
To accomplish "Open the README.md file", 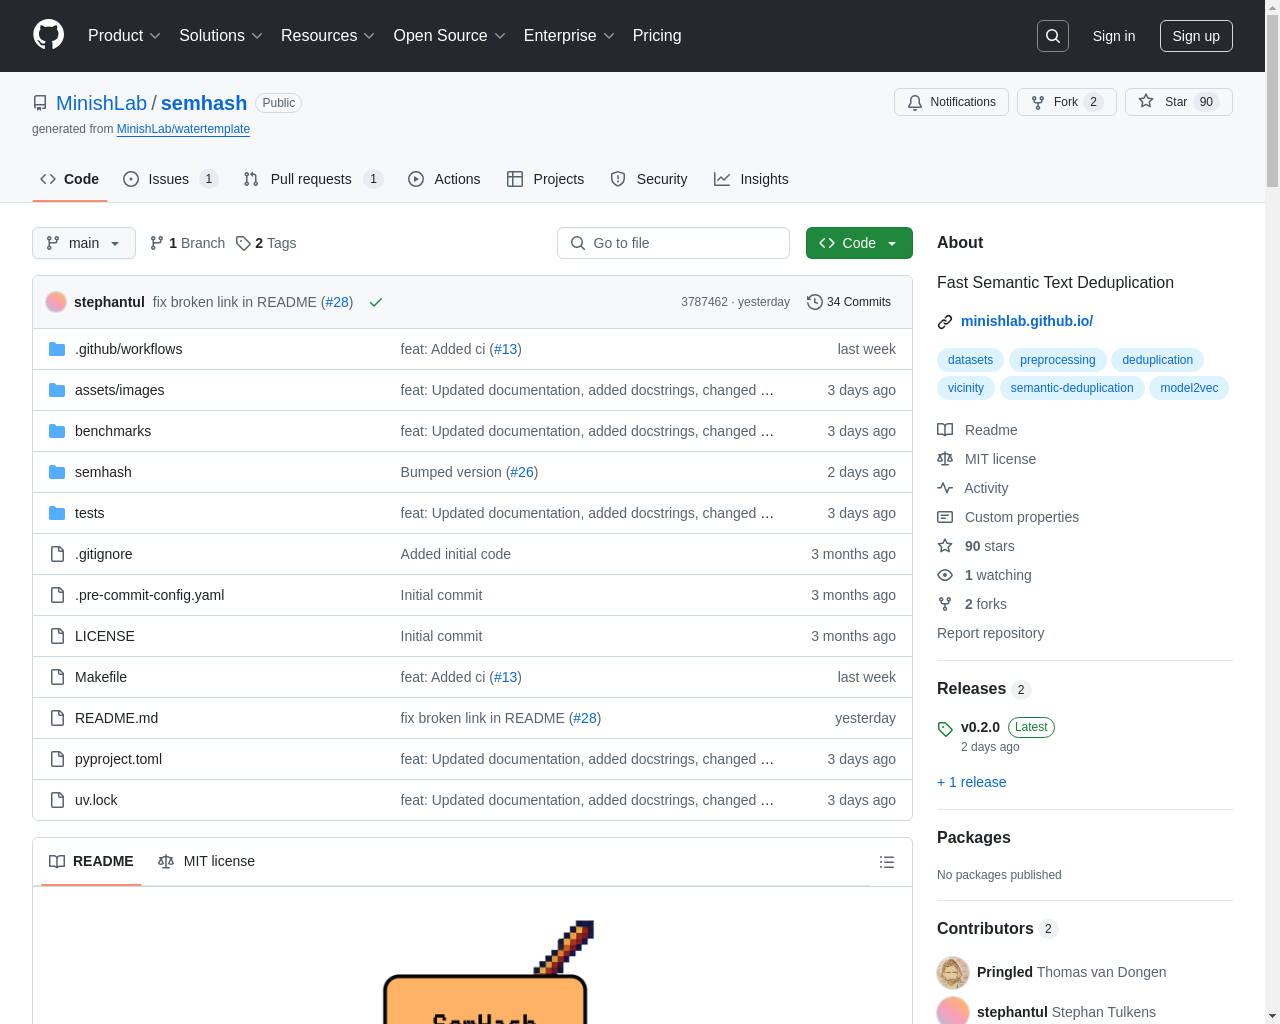I will point(116,718).
